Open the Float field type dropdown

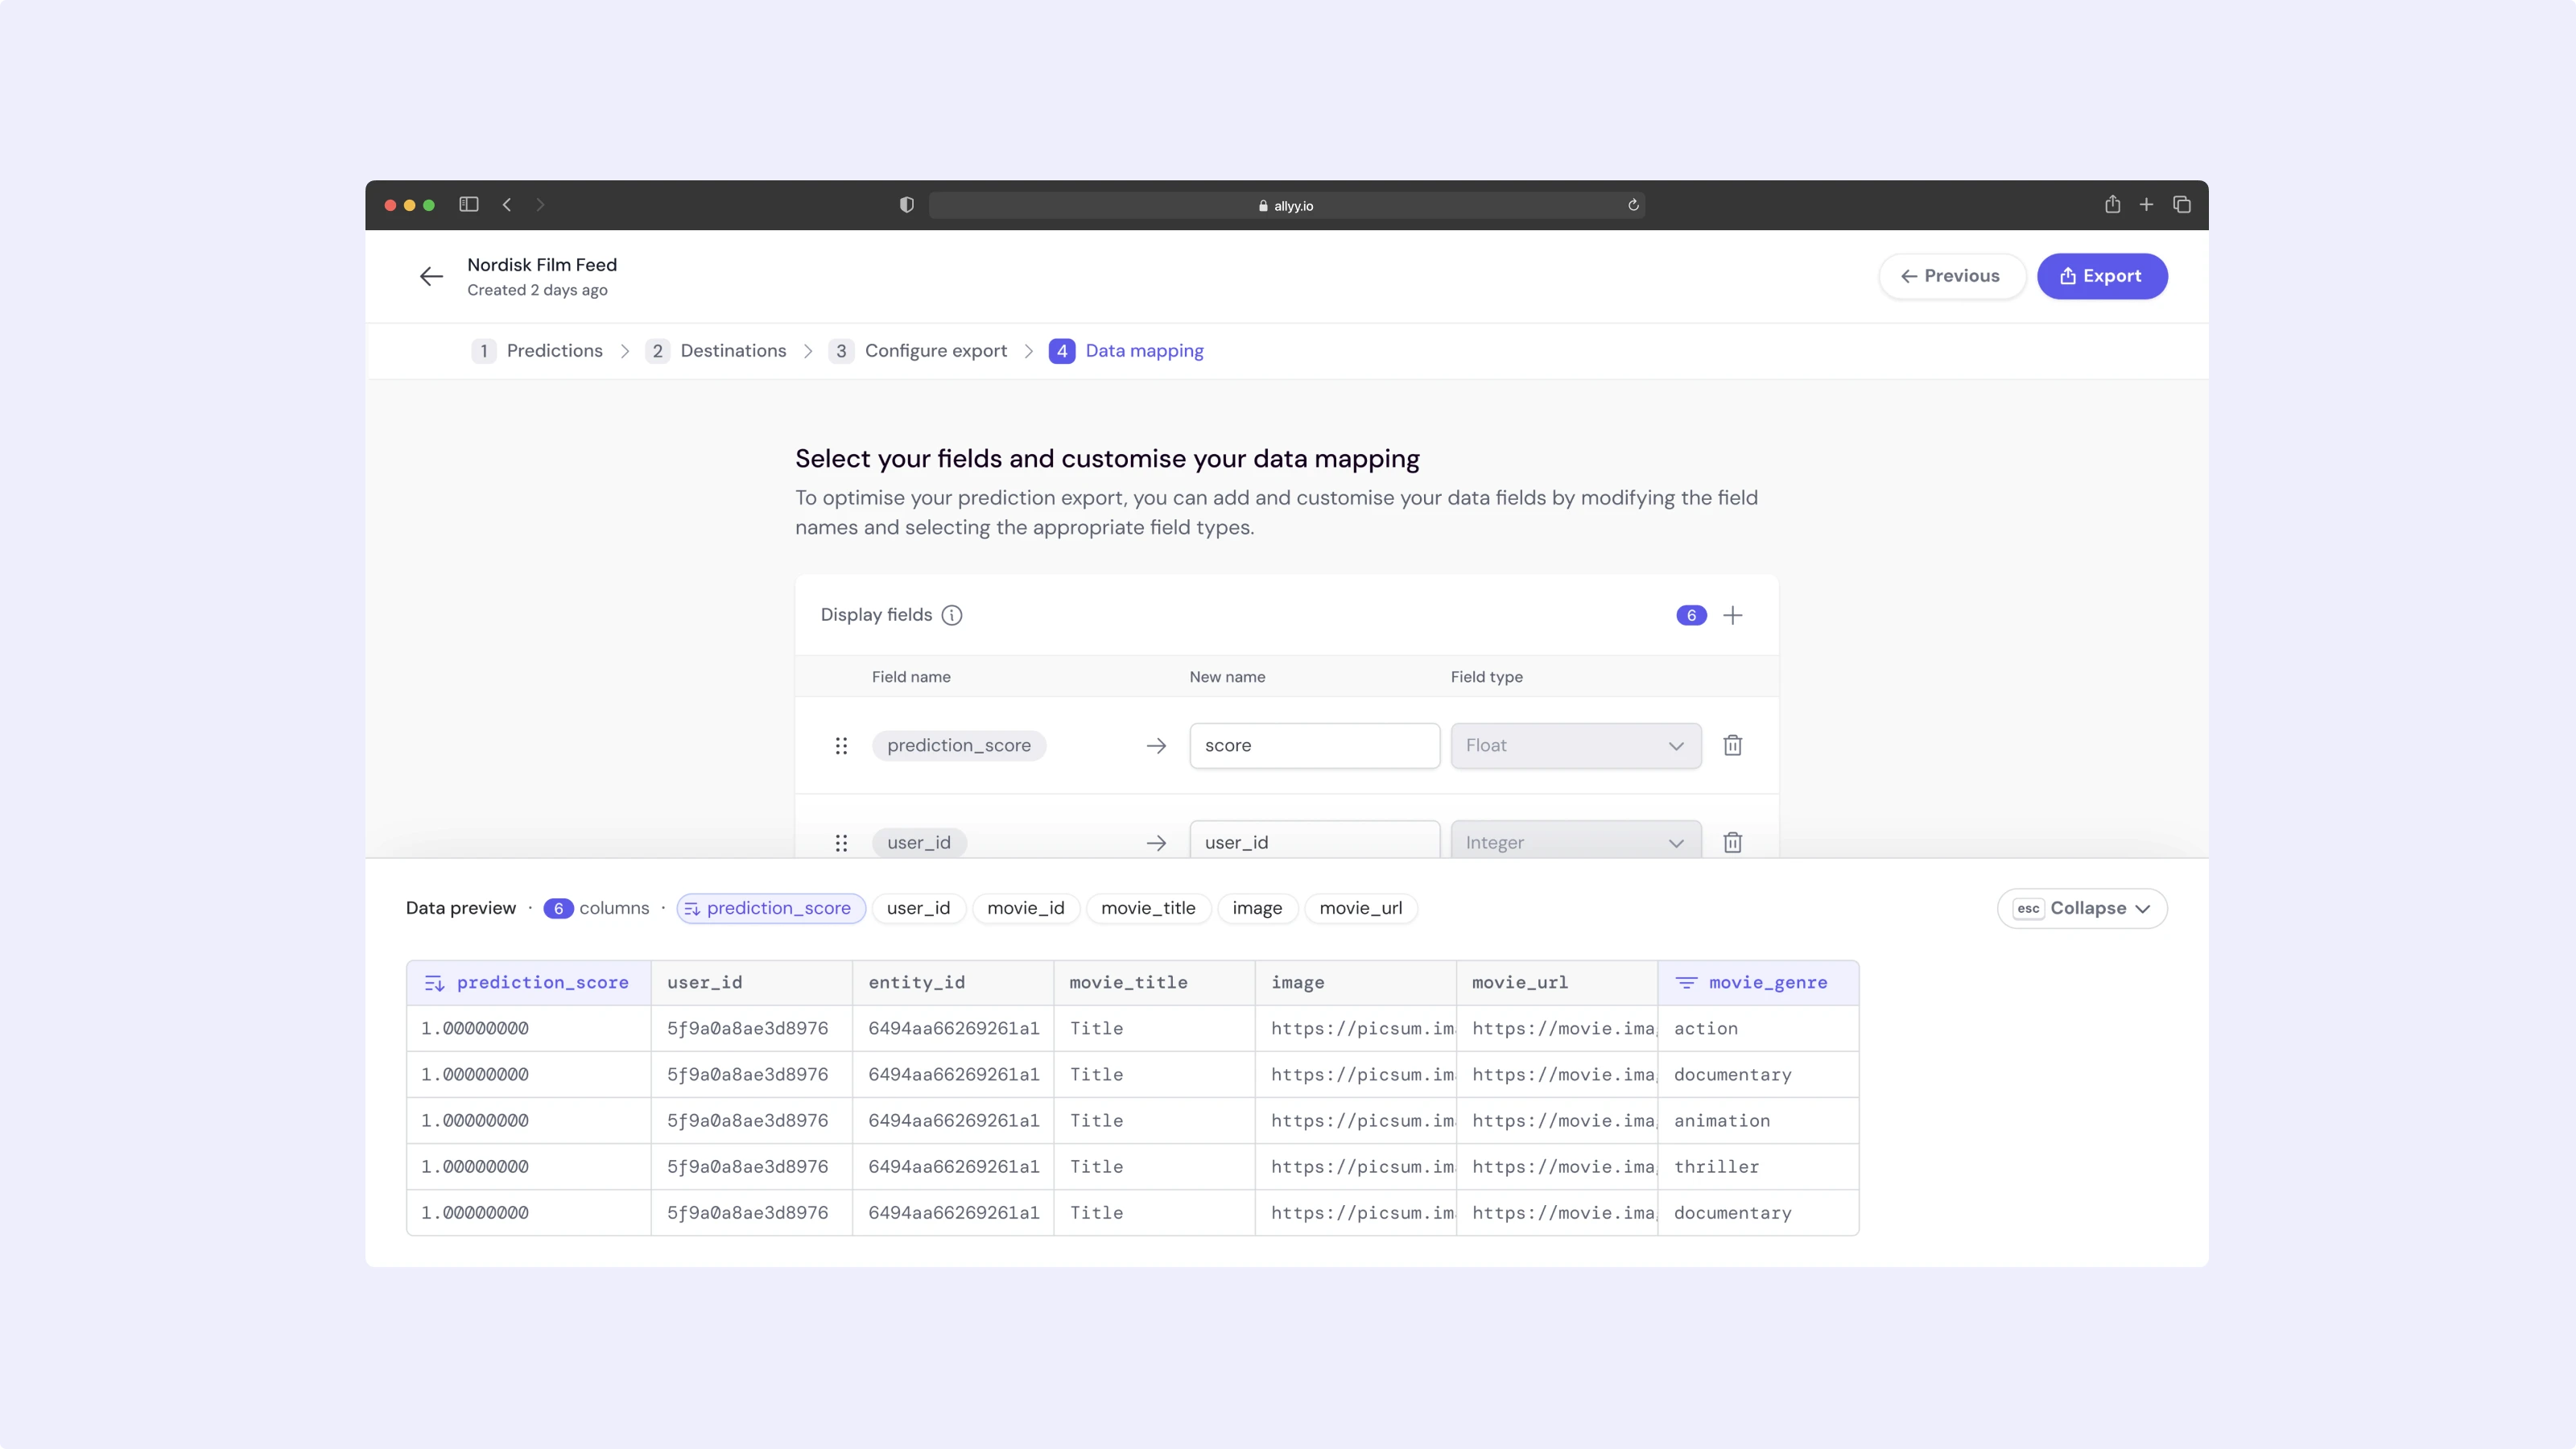[x=1575, y=745]
